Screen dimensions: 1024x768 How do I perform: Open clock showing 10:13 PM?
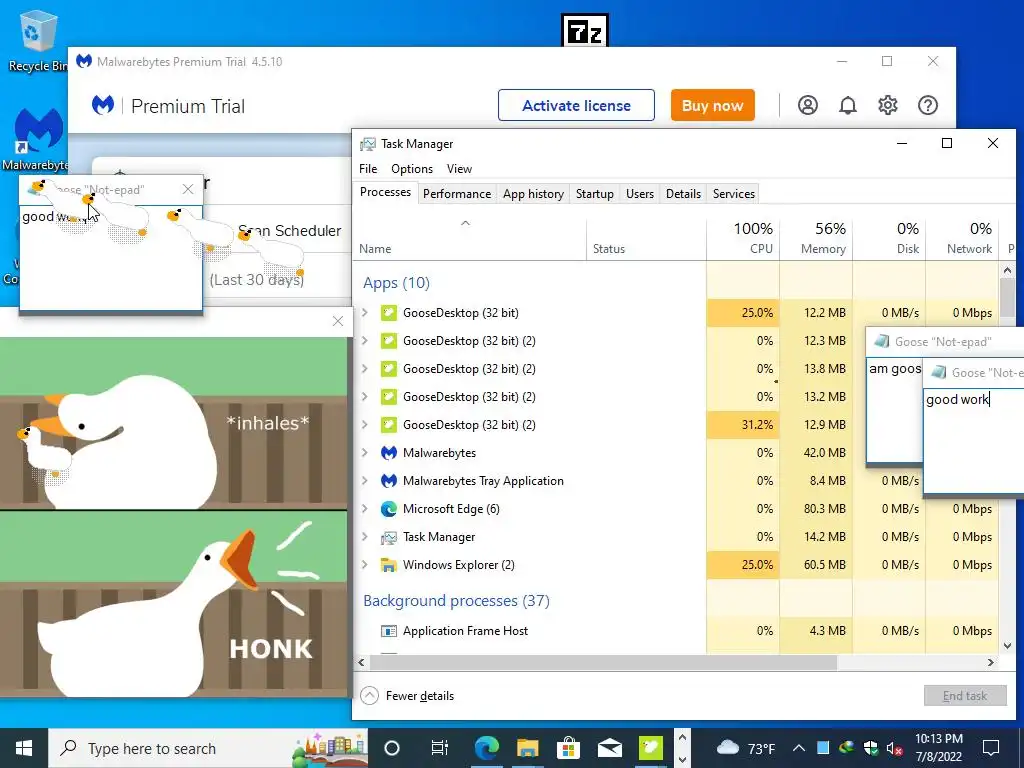tap(938, 748)
